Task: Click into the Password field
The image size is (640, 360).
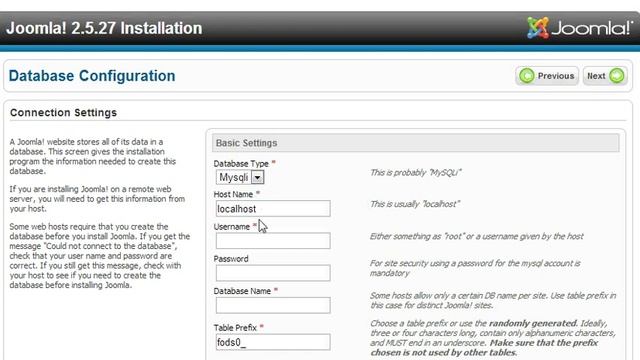Action: coord(273,273)
